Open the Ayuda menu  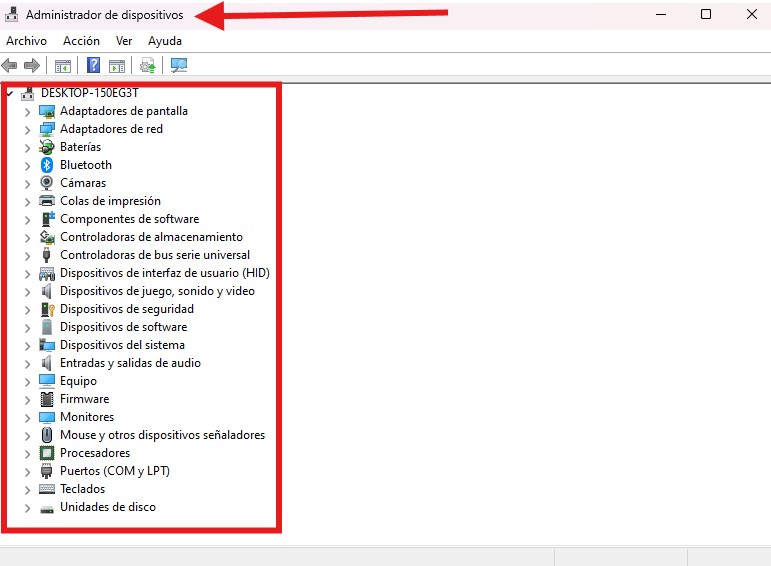click(165, 41)
